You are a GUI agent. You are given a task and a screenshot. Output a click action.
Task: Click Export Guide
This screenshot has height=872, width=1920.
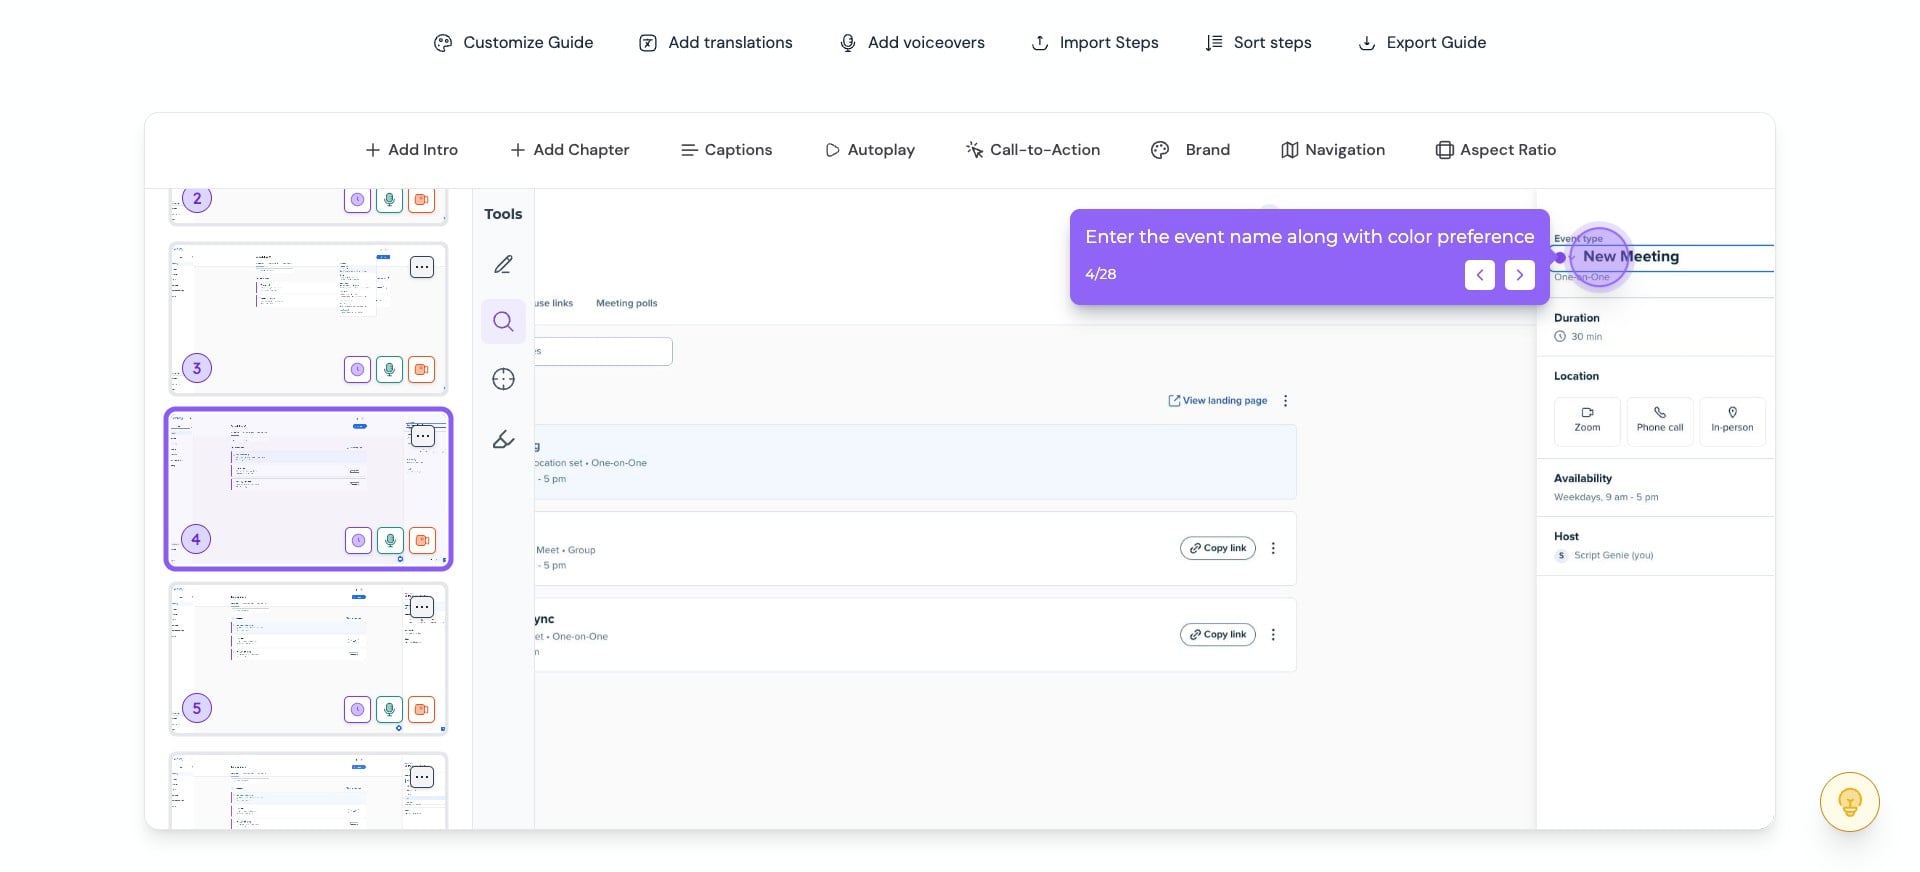pos(1421,43)
